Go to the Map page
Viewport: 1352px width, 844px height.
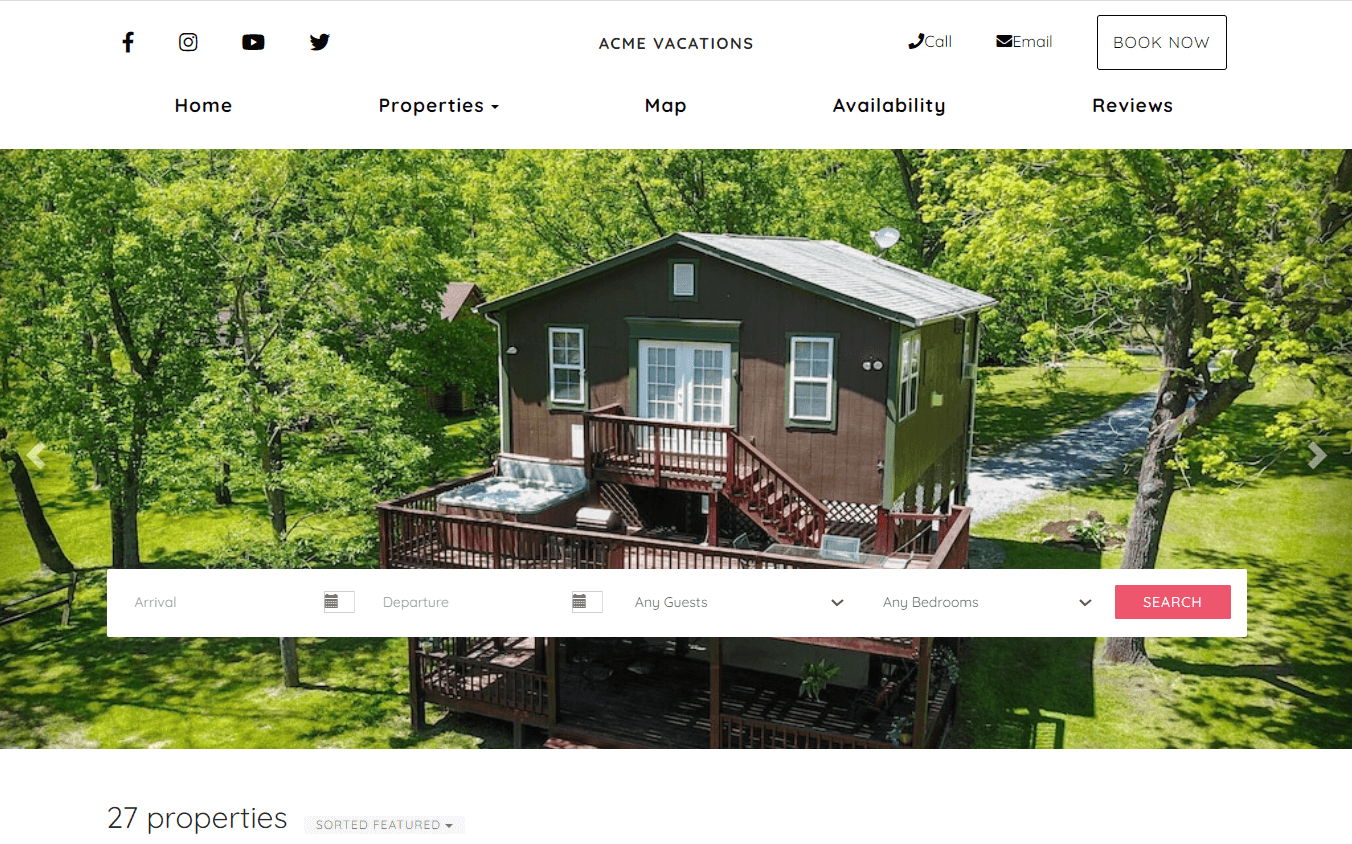665,105
